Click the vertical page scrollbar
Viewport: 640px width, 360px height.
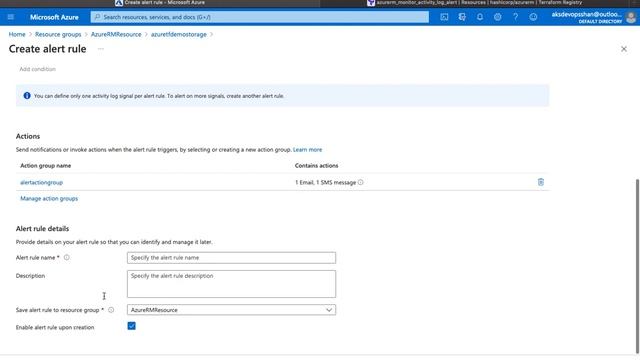point(637,266)
